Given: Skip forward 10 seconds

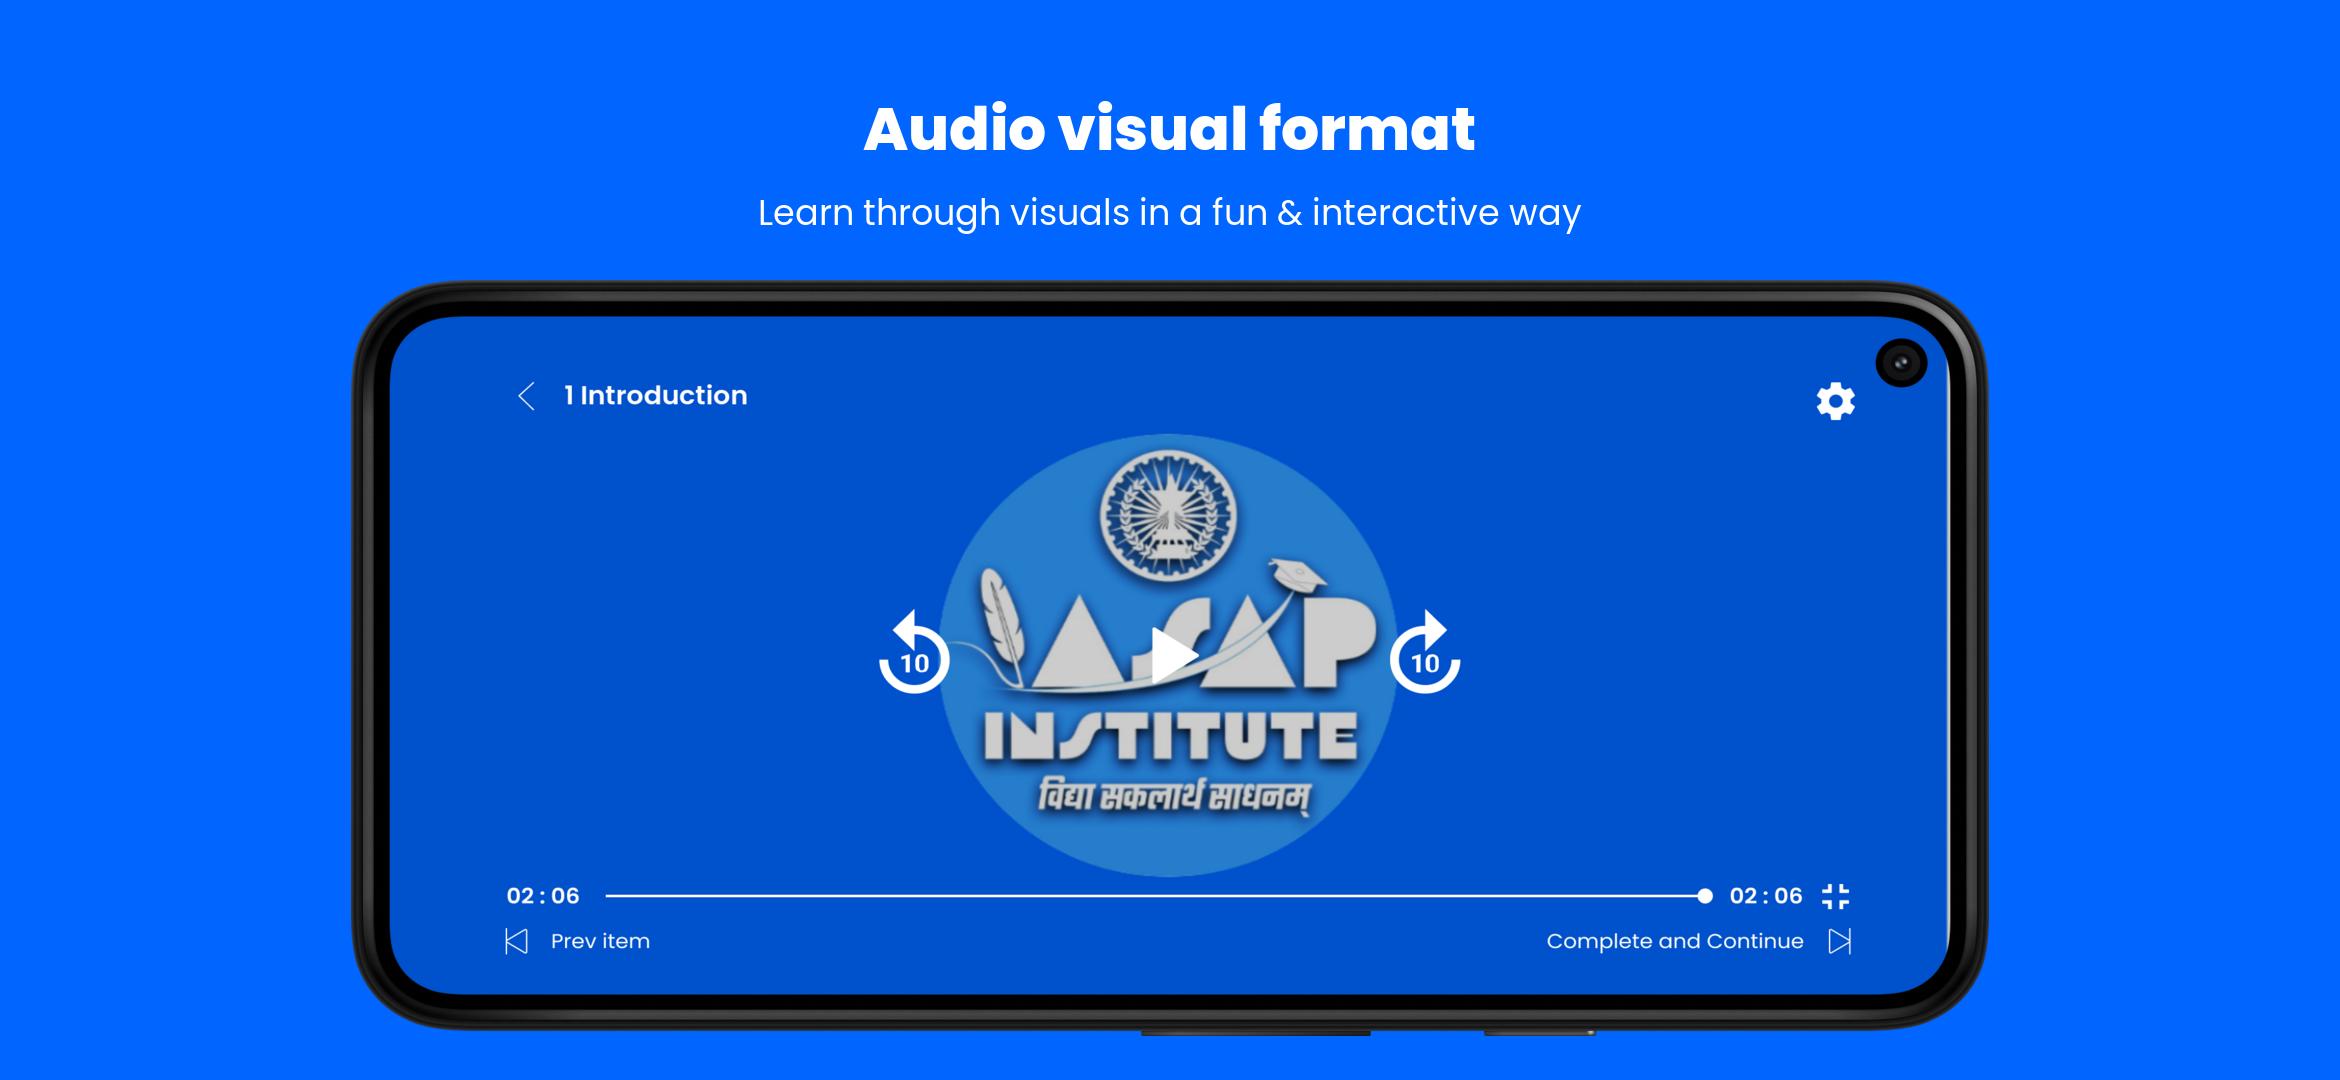Looking at the screenshot, I should click(x=1425, y=652).
